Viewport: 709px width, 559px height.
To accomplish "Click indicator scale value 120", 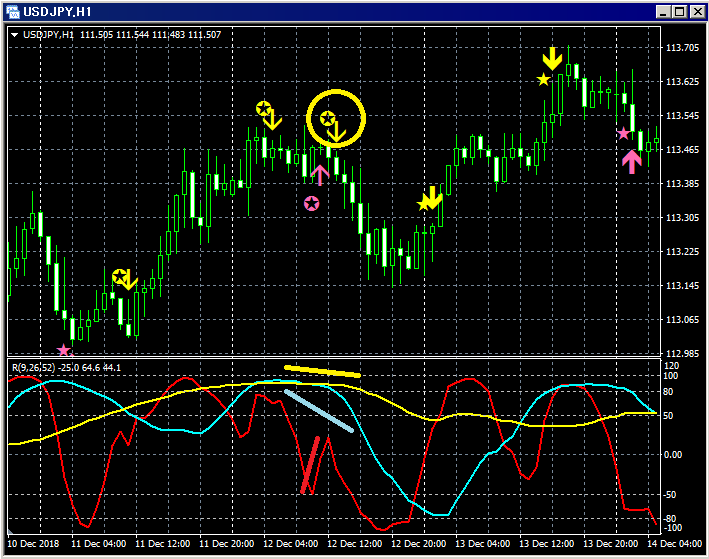I will pyautogui.click(x=671, y=365).
